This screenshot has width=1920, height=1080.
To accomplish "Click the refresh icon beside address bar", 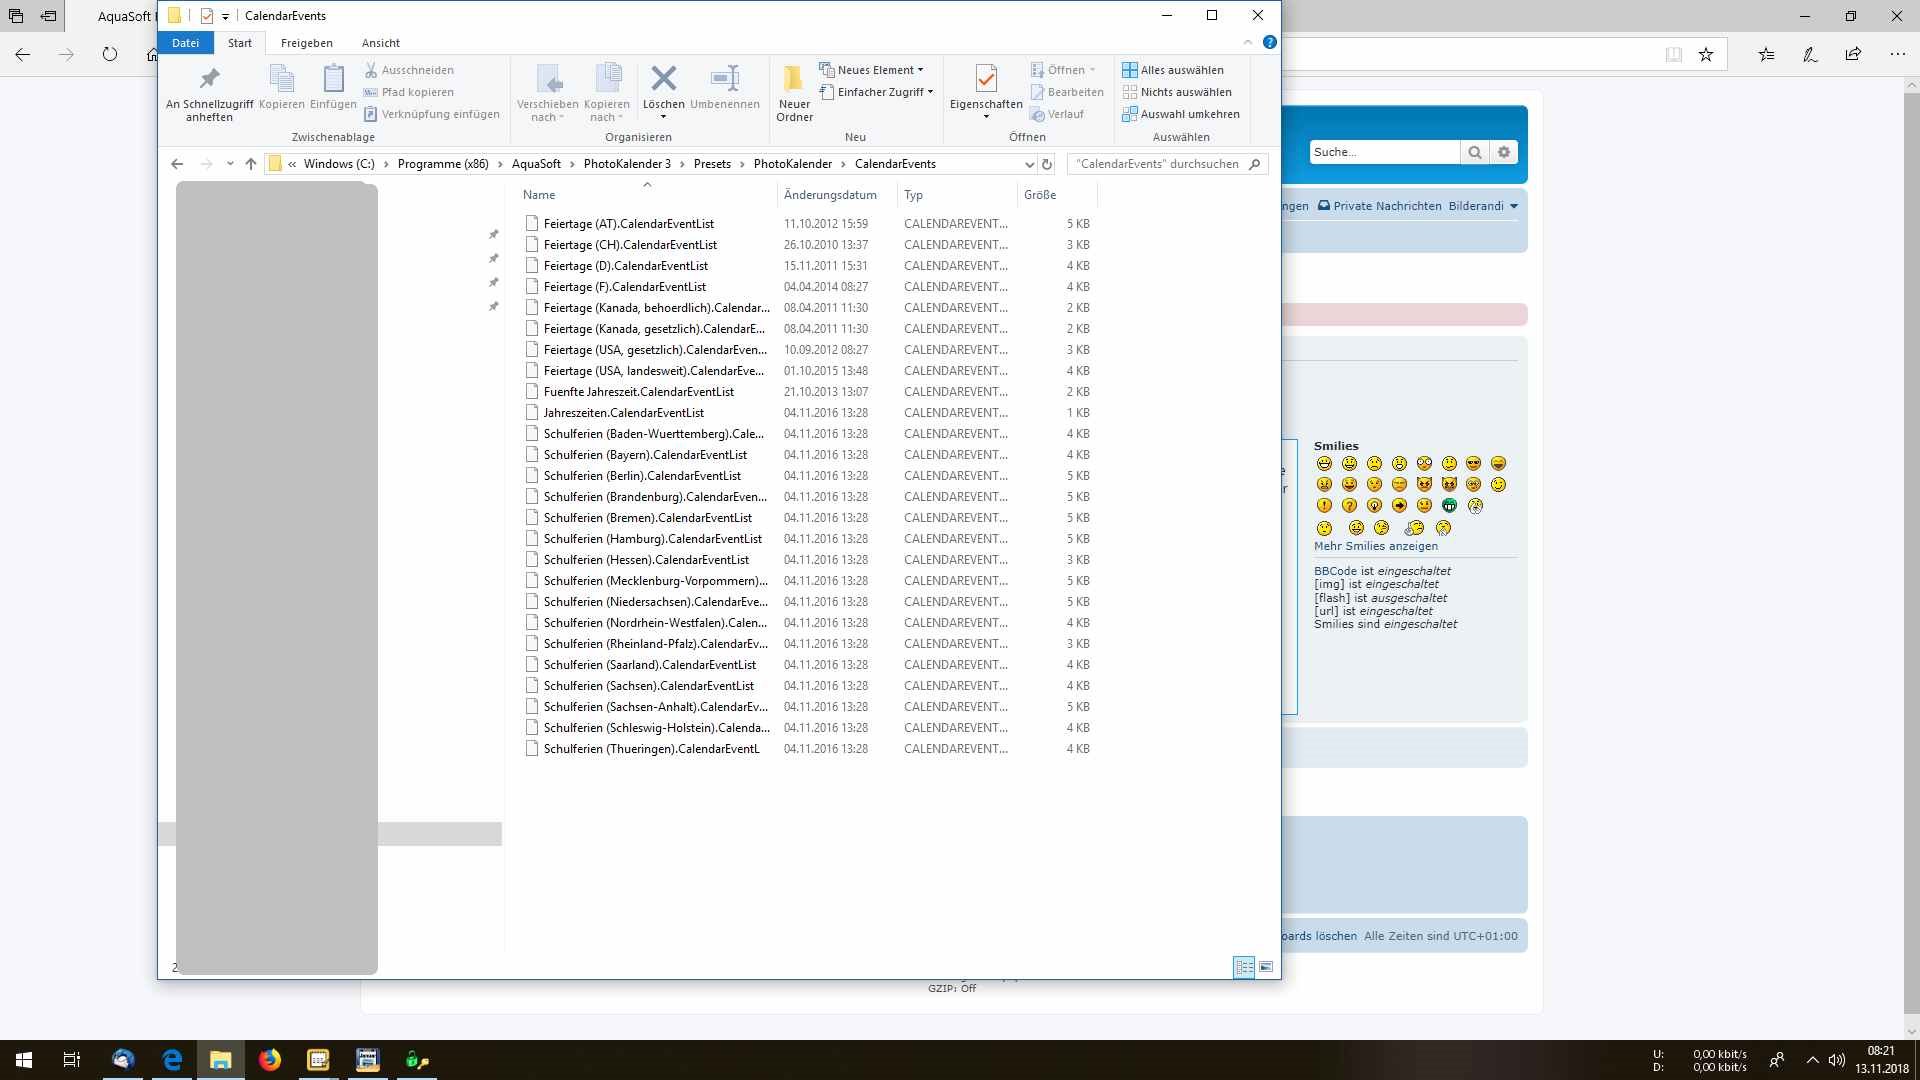I will (x=1047, y=164).
